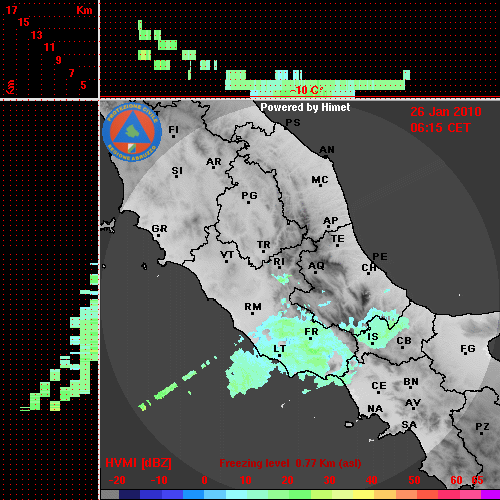Click the date '26 Jan 2010'

446,112
